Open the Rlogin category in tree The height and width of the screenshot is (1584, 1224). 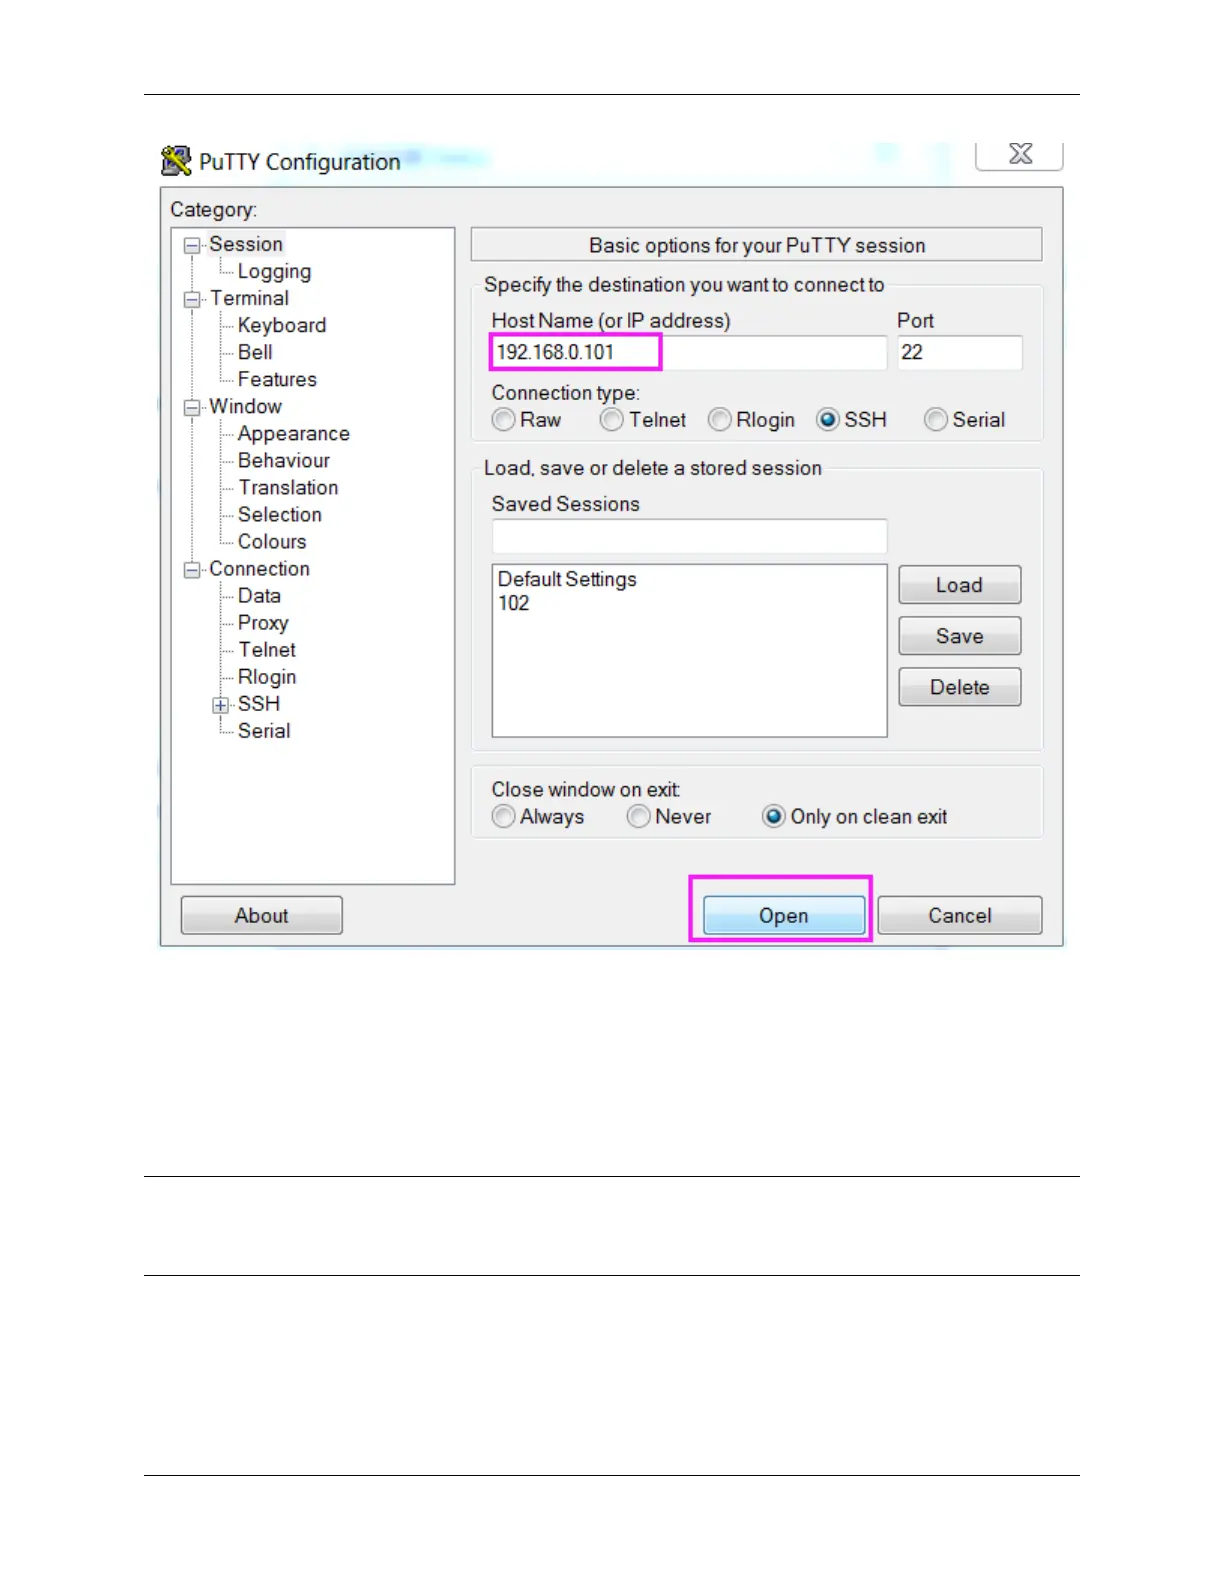(267, 677)
